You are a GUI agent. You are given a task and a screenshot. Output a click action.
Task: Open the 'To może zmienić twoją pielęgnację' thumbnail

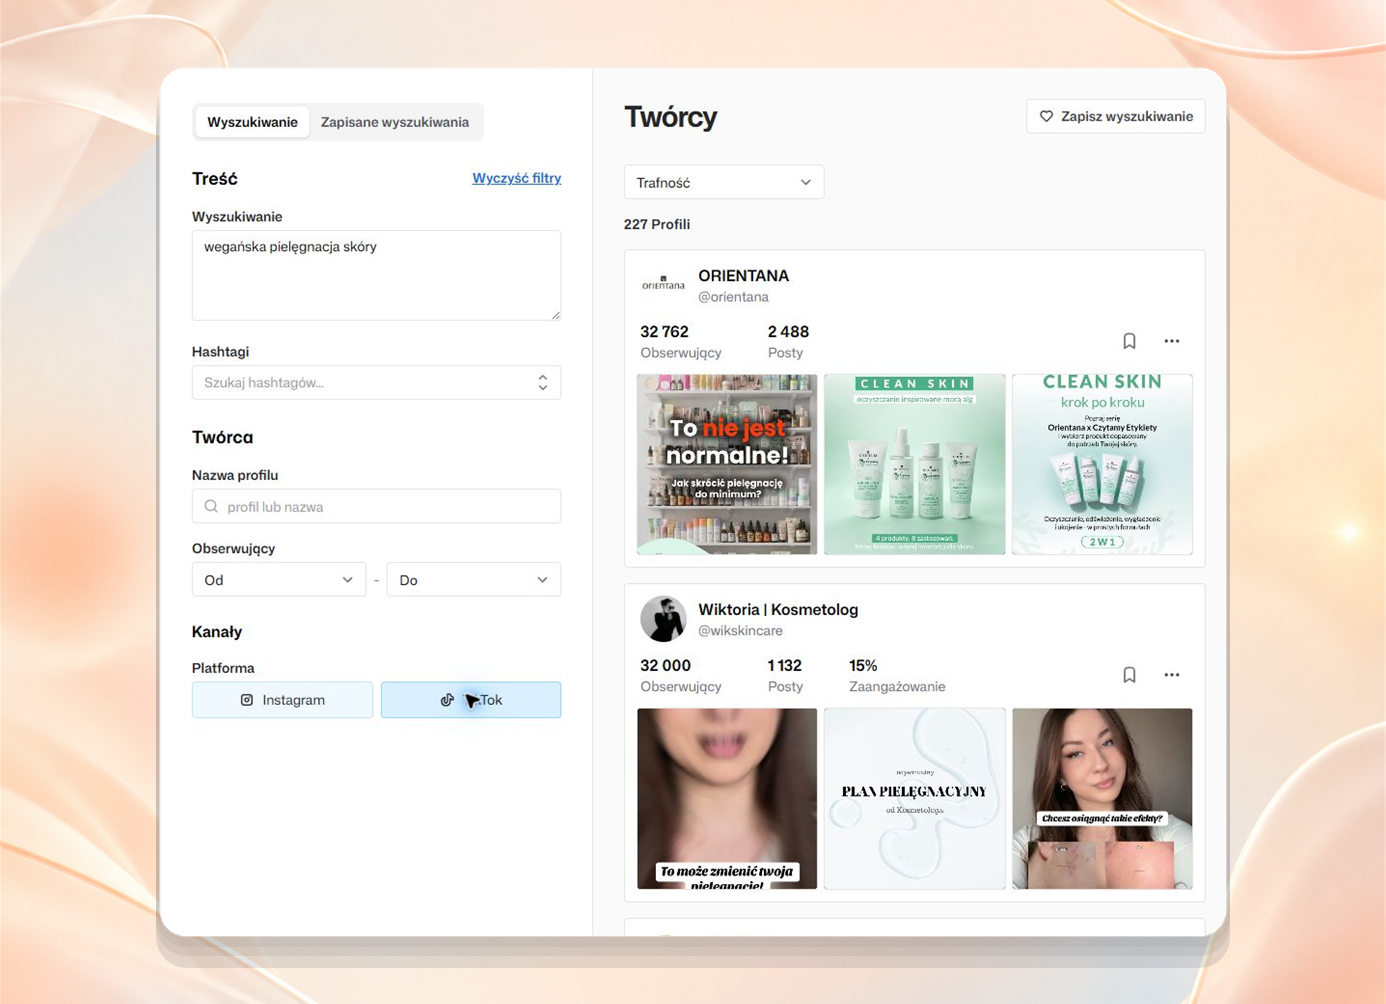tap(727, 799)
